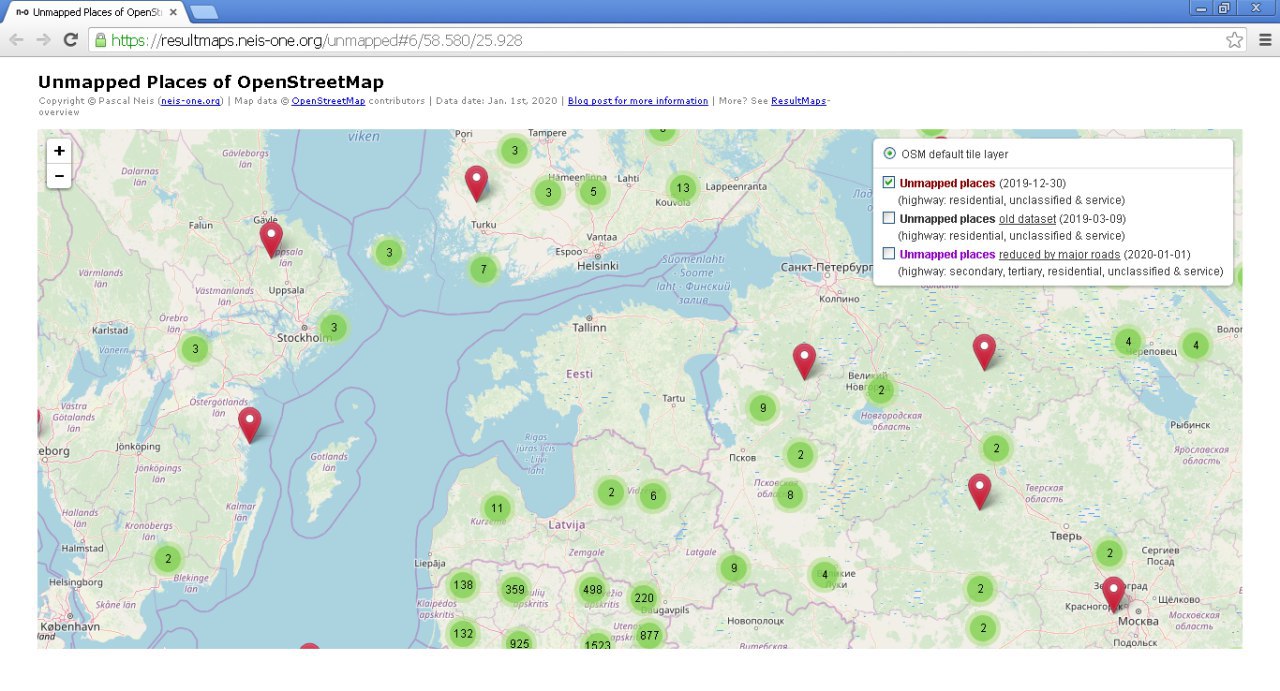The height and width of the screenshot is (691, 1280).
Task: Open cluster 8 near Pskov oblast
Action: [789, 494]
